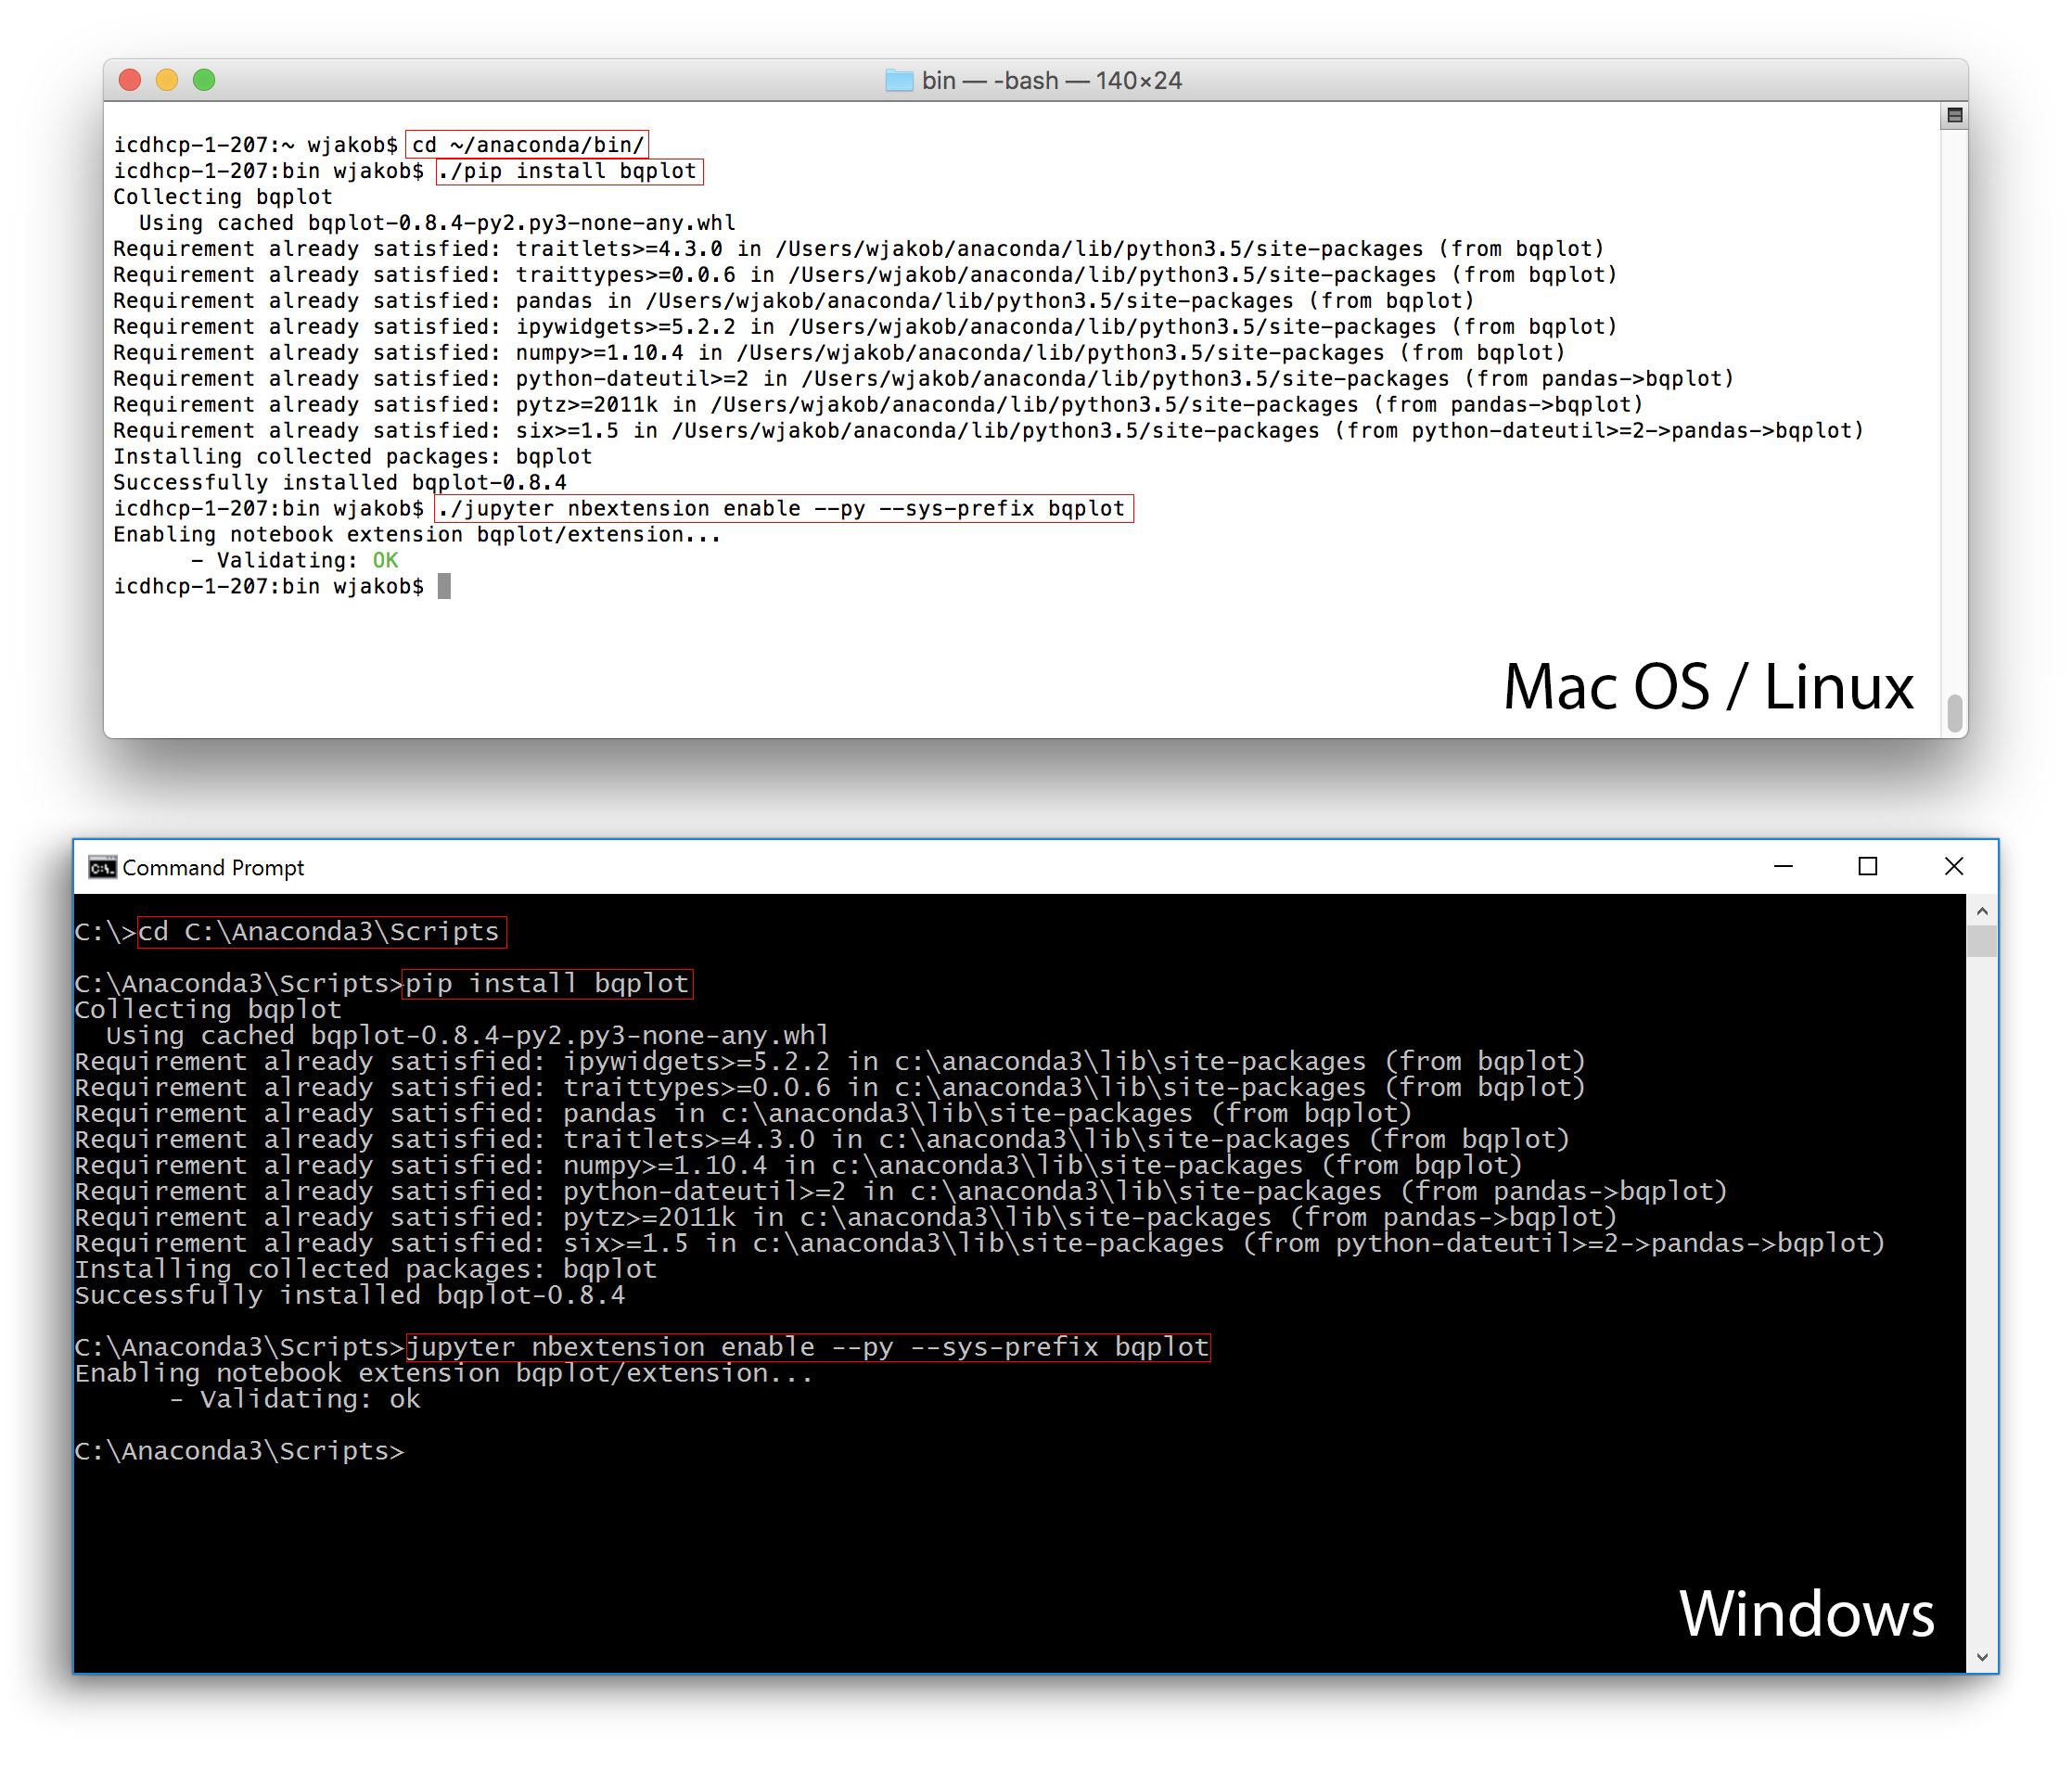Click the Command Prompt scroll down arrow

[1981, 1657]
